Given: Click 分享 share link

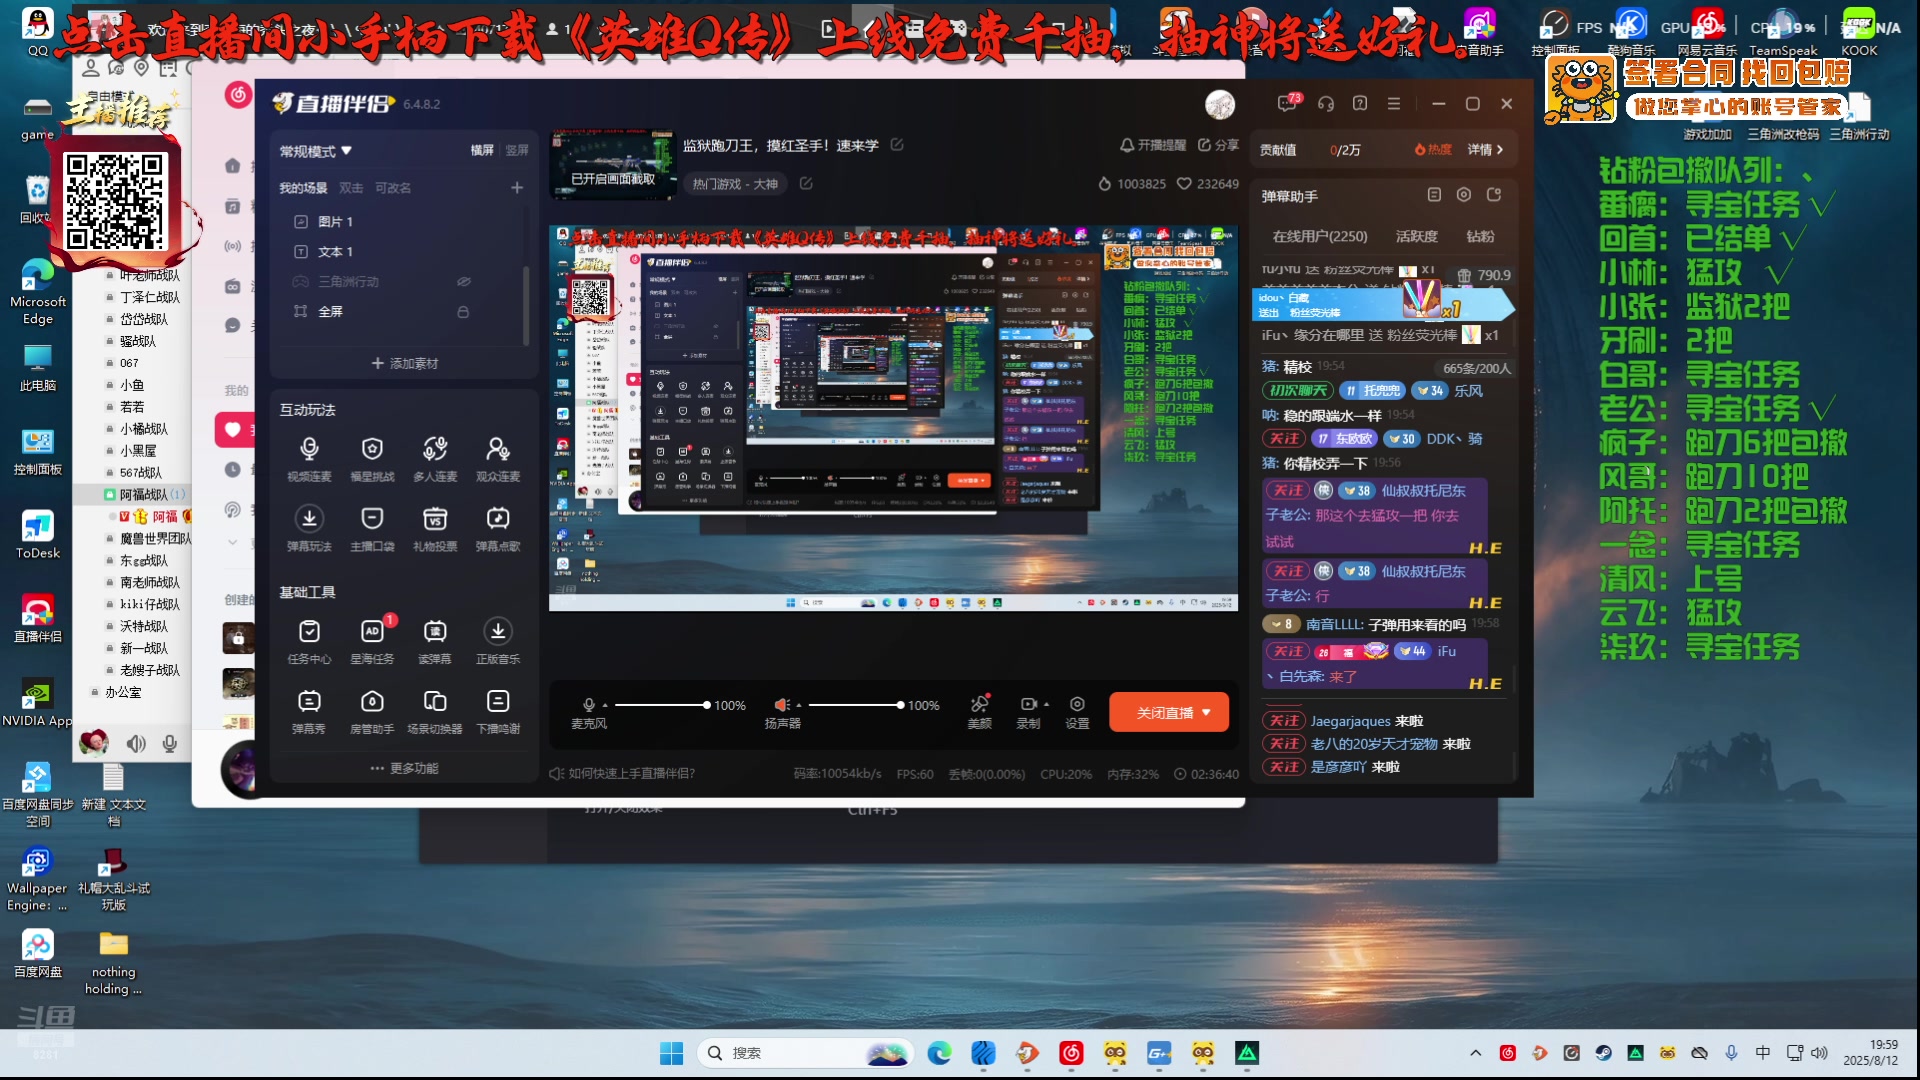Looking at the screenshot, I should [x=1218, y=145].
